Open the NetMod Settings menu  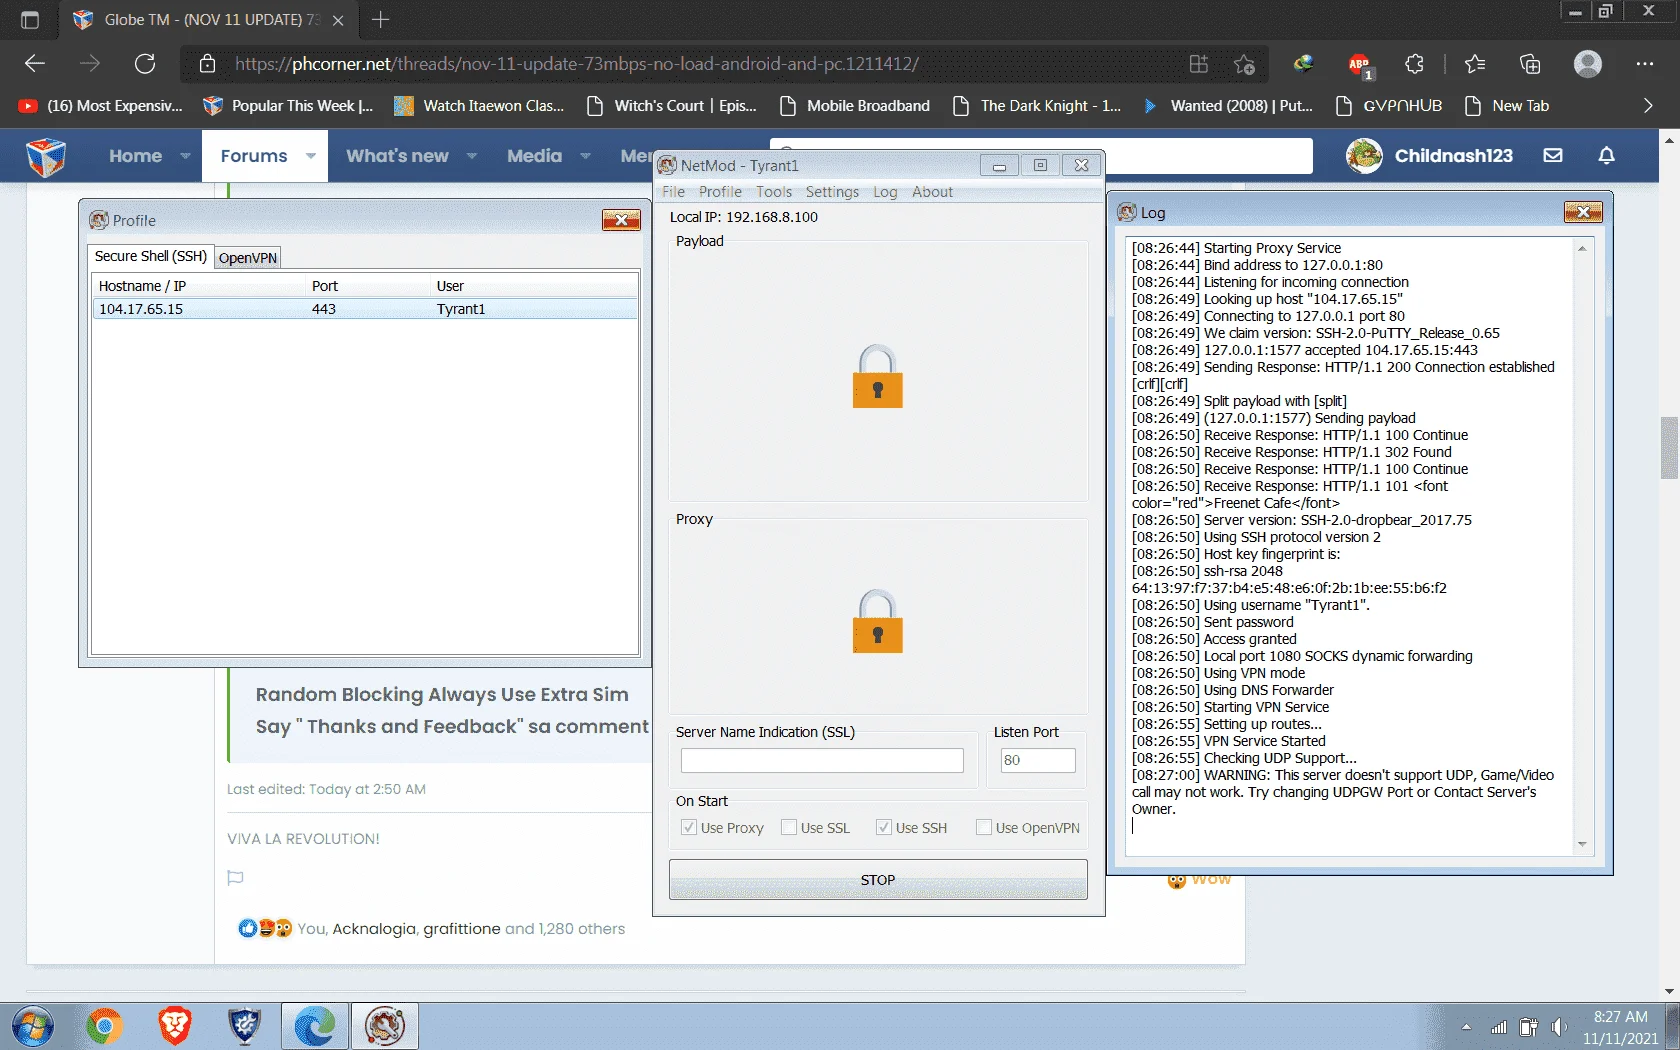pos(832,192)
